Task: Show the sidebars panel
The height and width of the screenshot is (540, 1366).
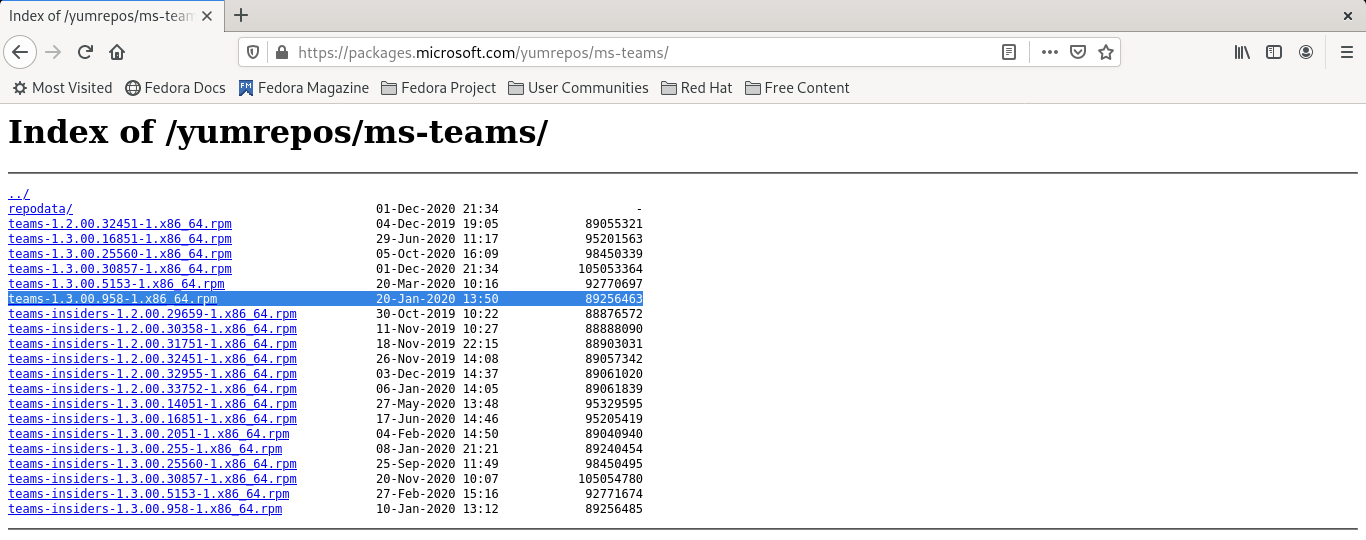Action: click(1274, 52)
